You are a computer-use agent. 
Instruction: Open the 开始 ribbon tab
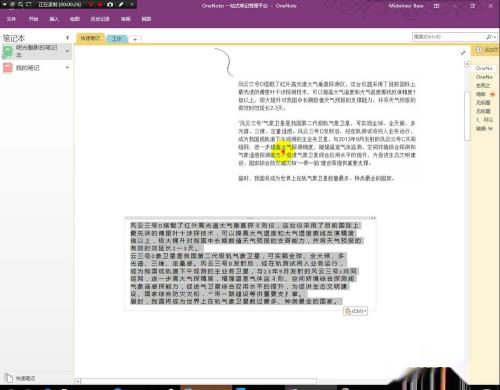point(33,19)
